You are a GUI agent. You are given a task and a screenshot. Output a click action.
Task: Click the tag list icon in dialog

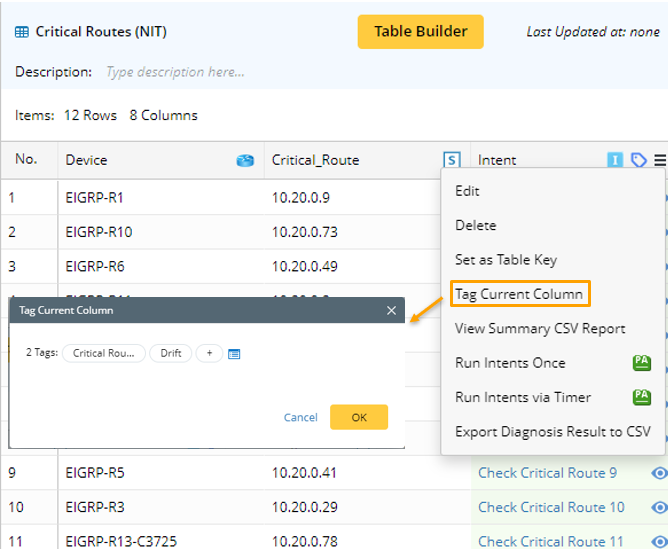(x=234, y=354)
